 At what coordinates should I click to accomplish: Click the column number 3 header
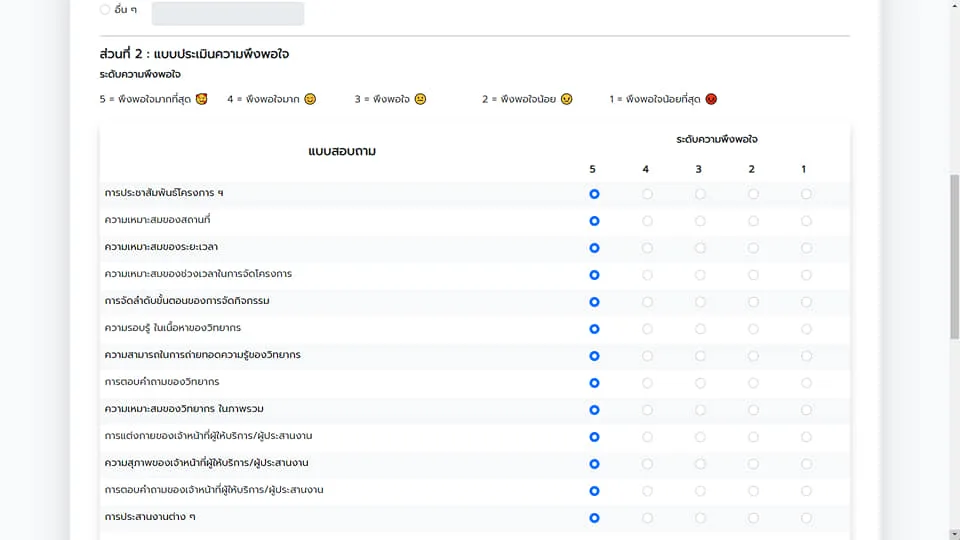click(x=699, y=169)
